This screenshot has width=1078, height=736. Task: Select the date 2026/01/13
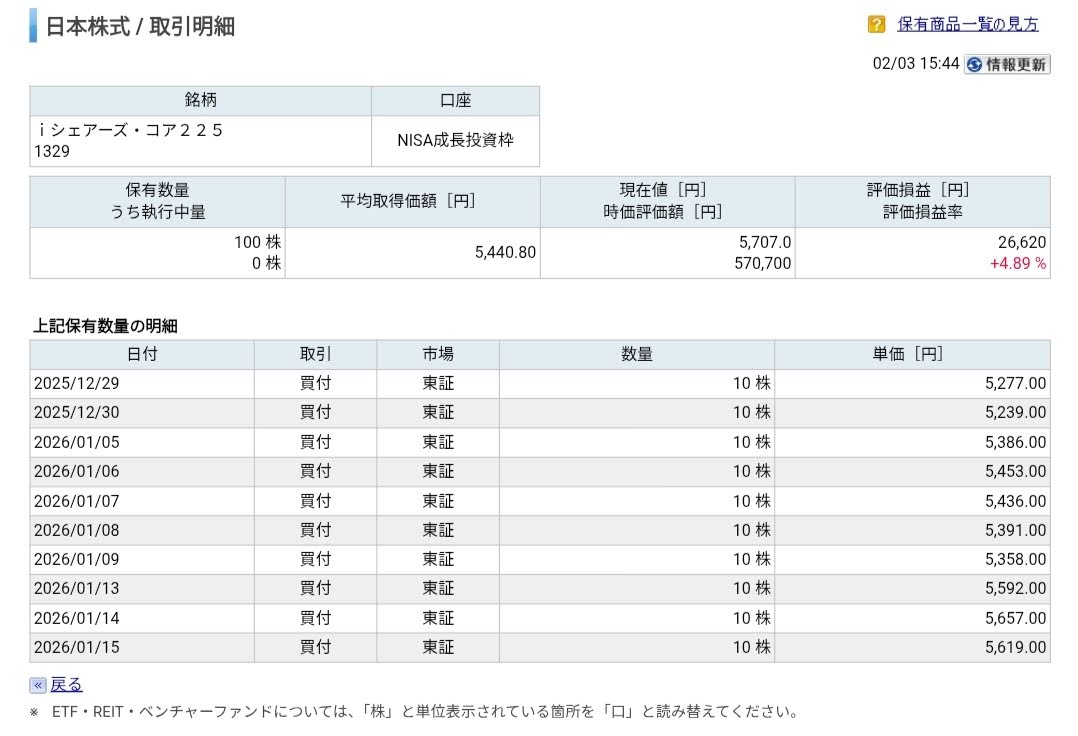tap(76, 588)
